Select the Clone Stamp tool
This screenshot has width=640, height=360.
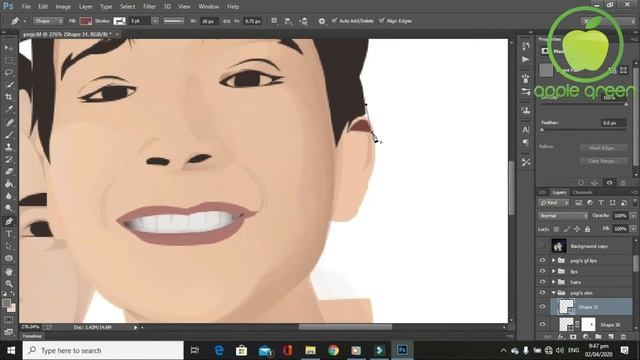coord(9,147)
